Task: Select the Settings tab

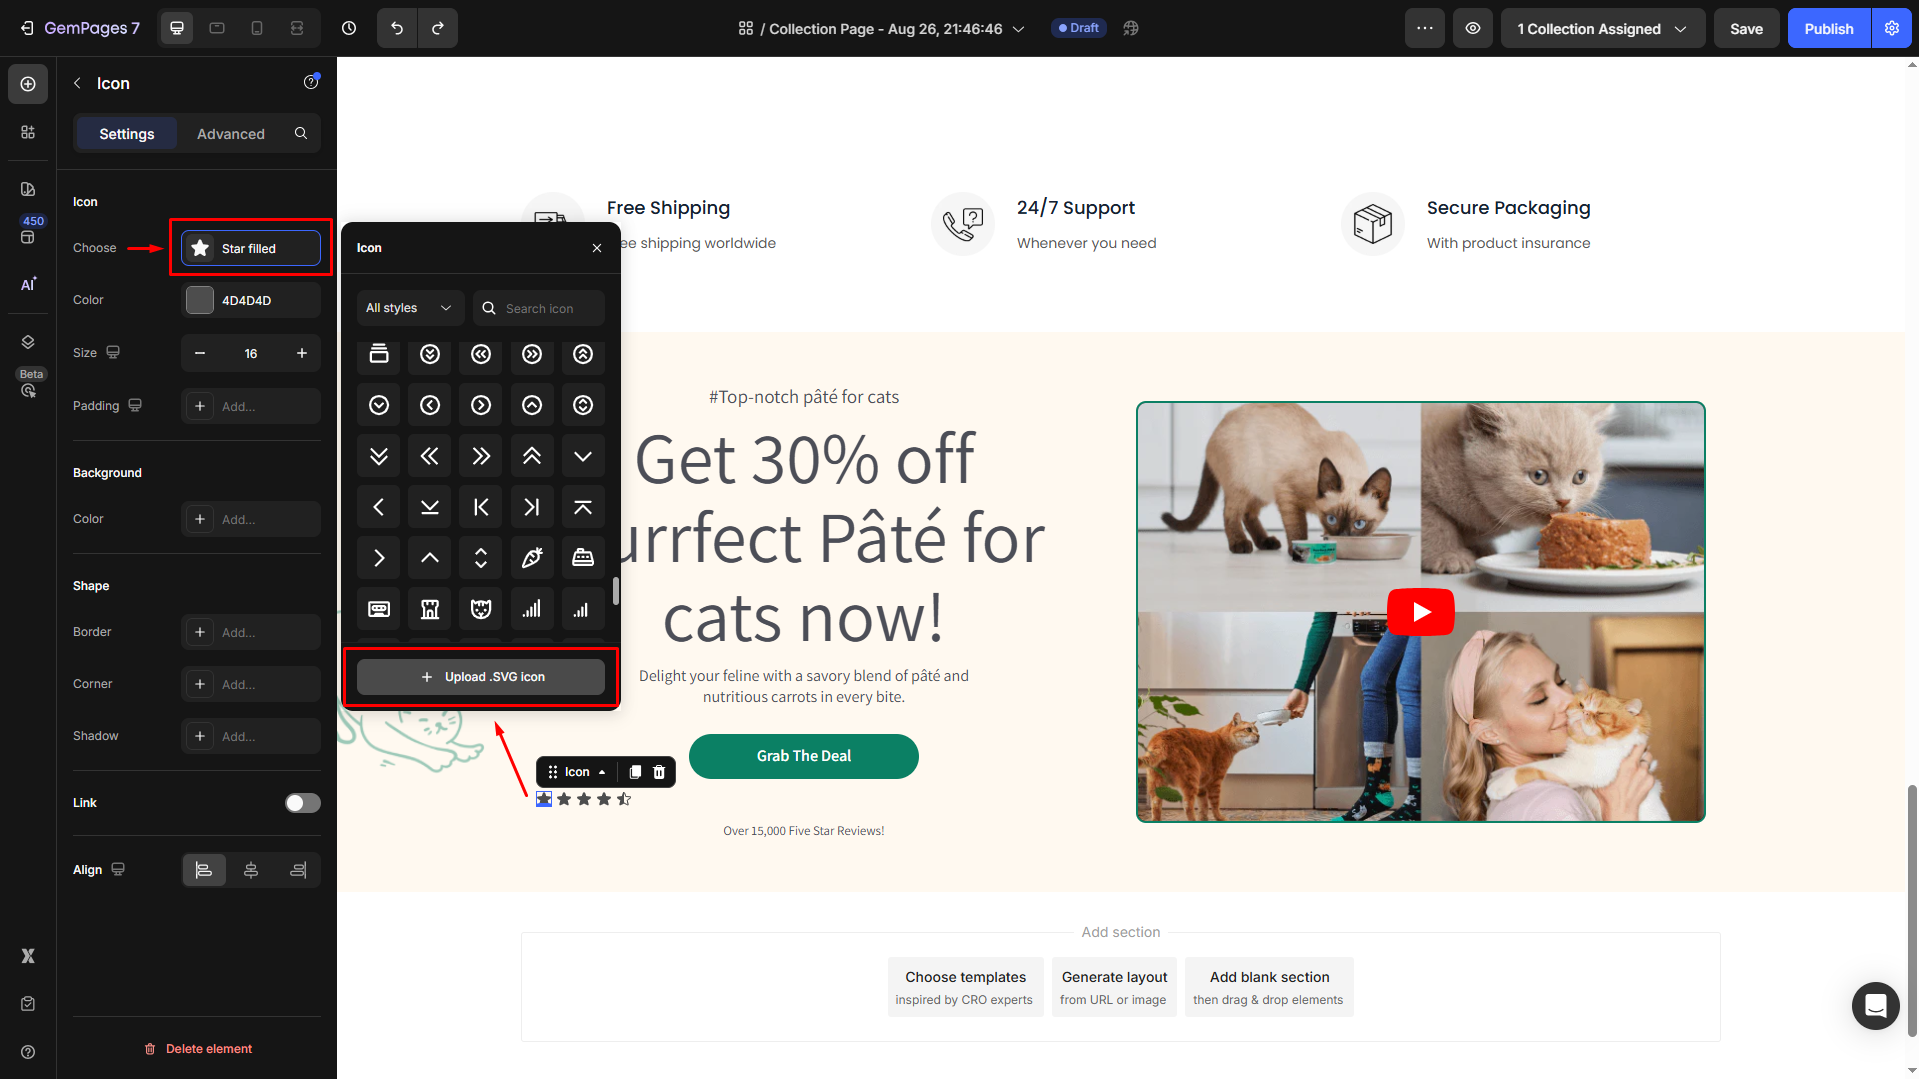Action: coord(127,134)
